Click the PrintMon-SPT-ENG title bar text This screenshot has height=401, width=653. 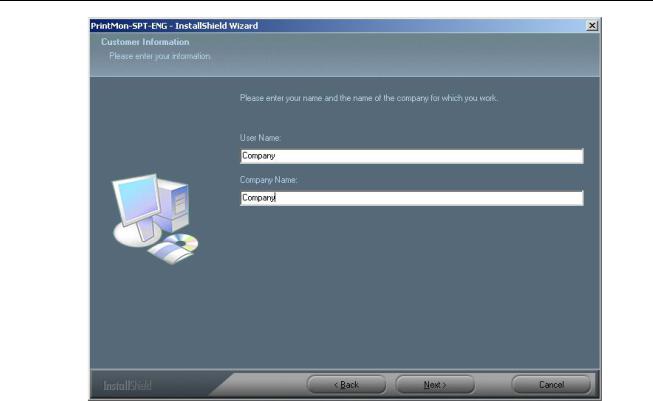tap(174, 26)
